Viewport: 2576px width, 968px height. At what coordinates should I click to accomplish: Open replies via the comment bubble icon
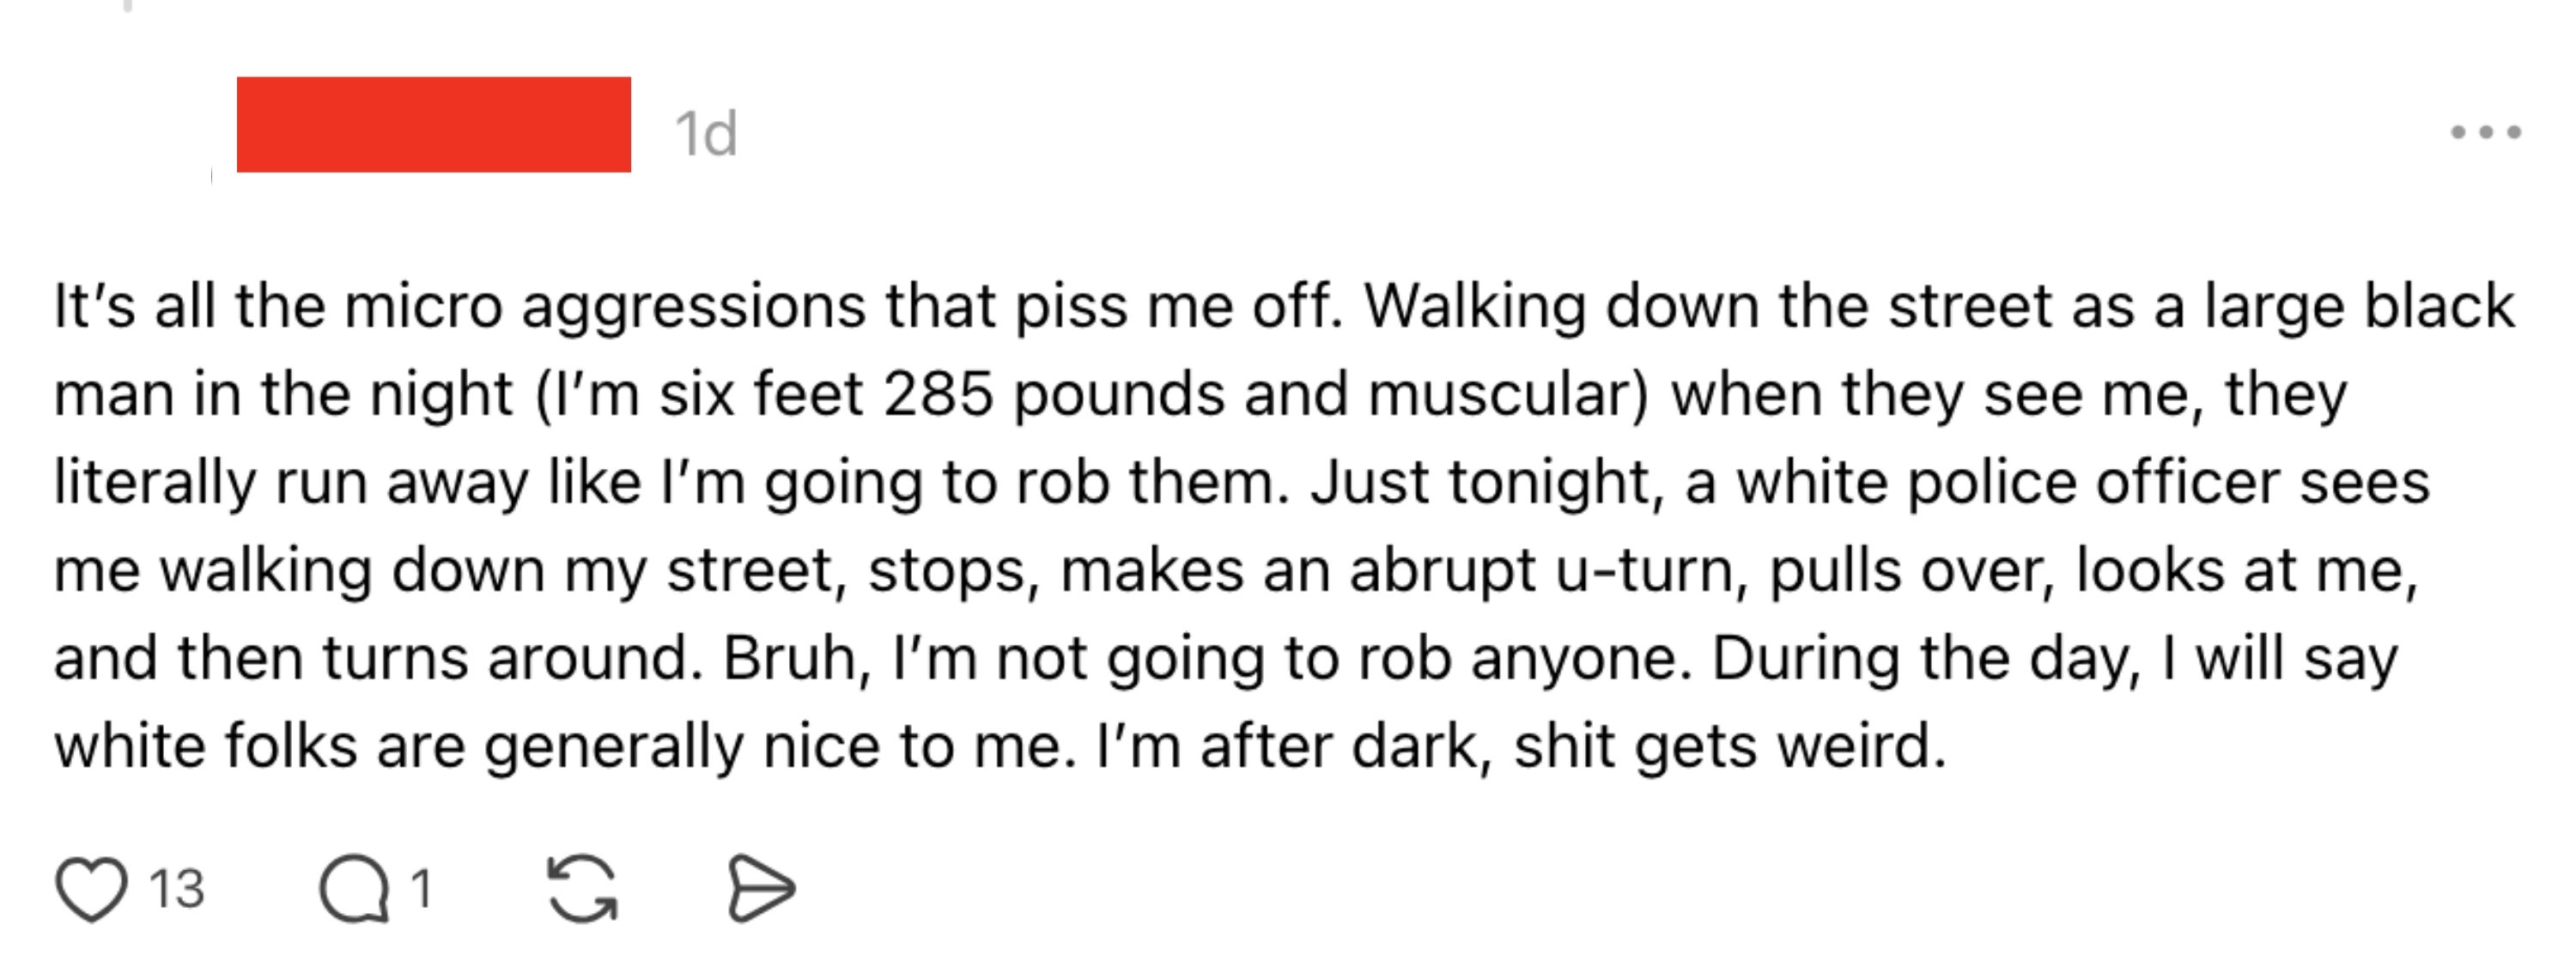[354, 889]
